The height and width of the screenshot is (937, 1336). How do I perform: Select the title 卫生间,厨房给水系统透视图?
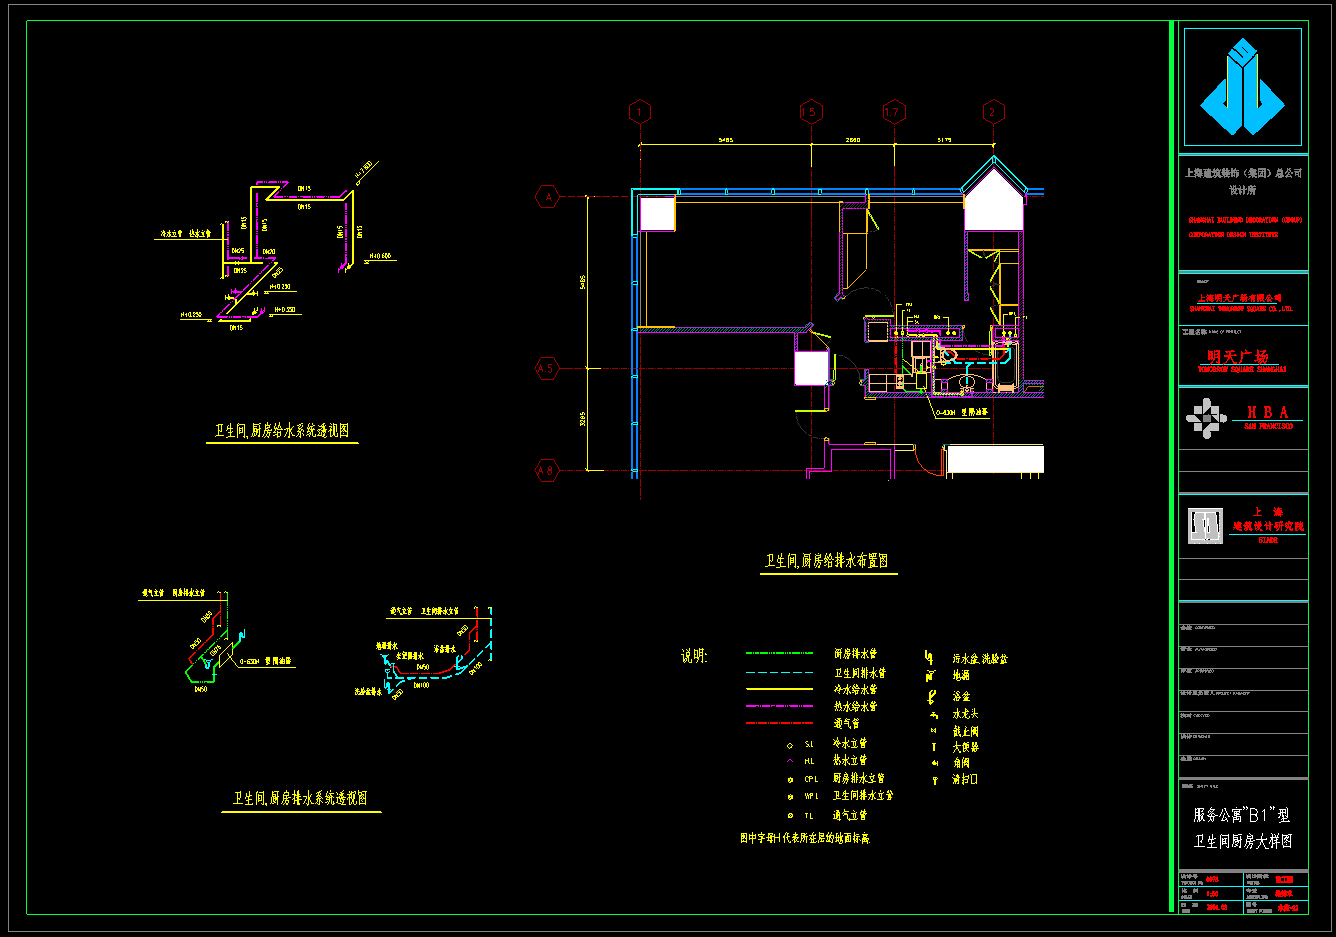click(x=282, y=431)
